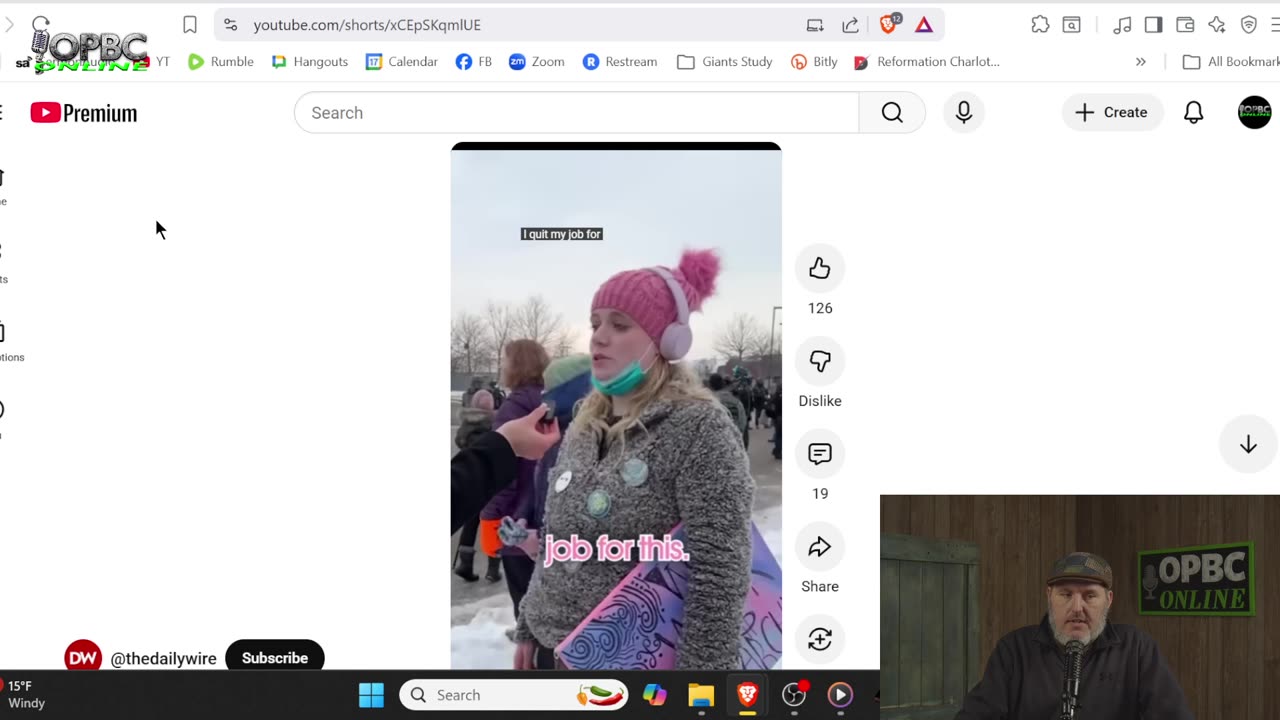This screenshot has width=1280, height=720.
Task: Open the @thedailywire channel link
Action: pyautogui.click(x=163, y=658)
